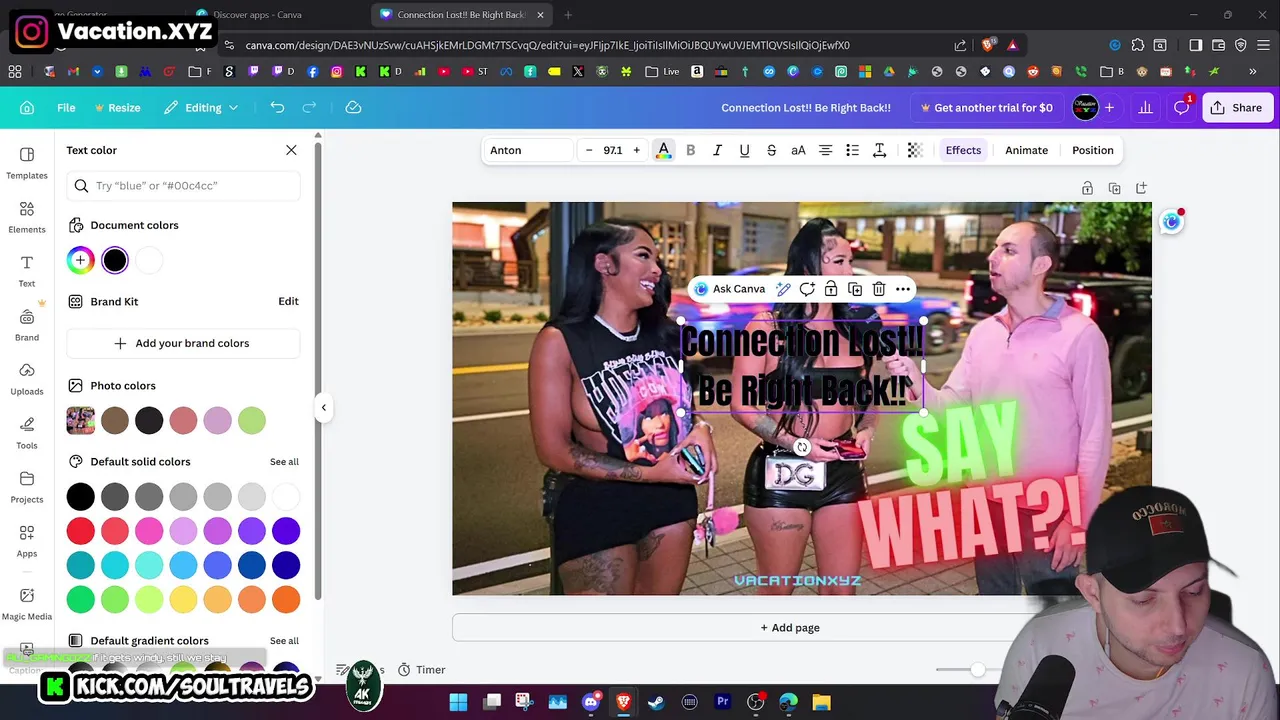Select the black document color swatch

115,260
